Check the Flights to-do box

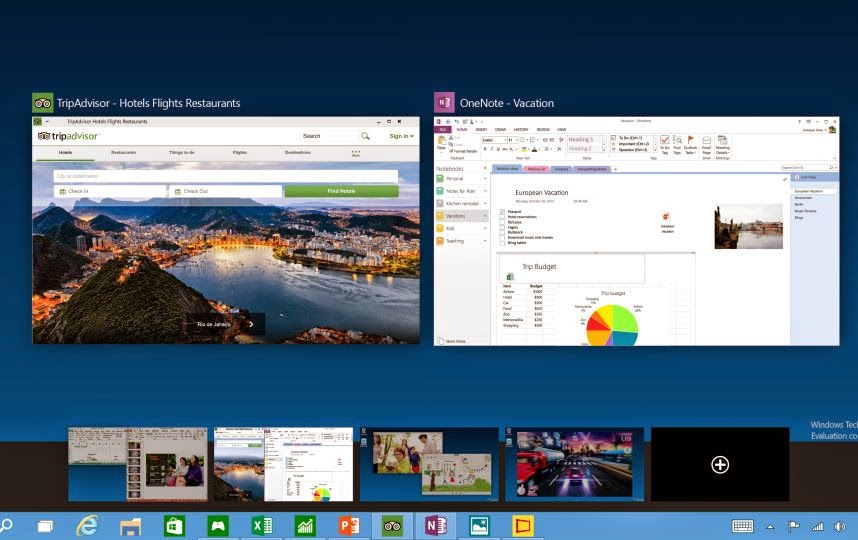point(502,227)
